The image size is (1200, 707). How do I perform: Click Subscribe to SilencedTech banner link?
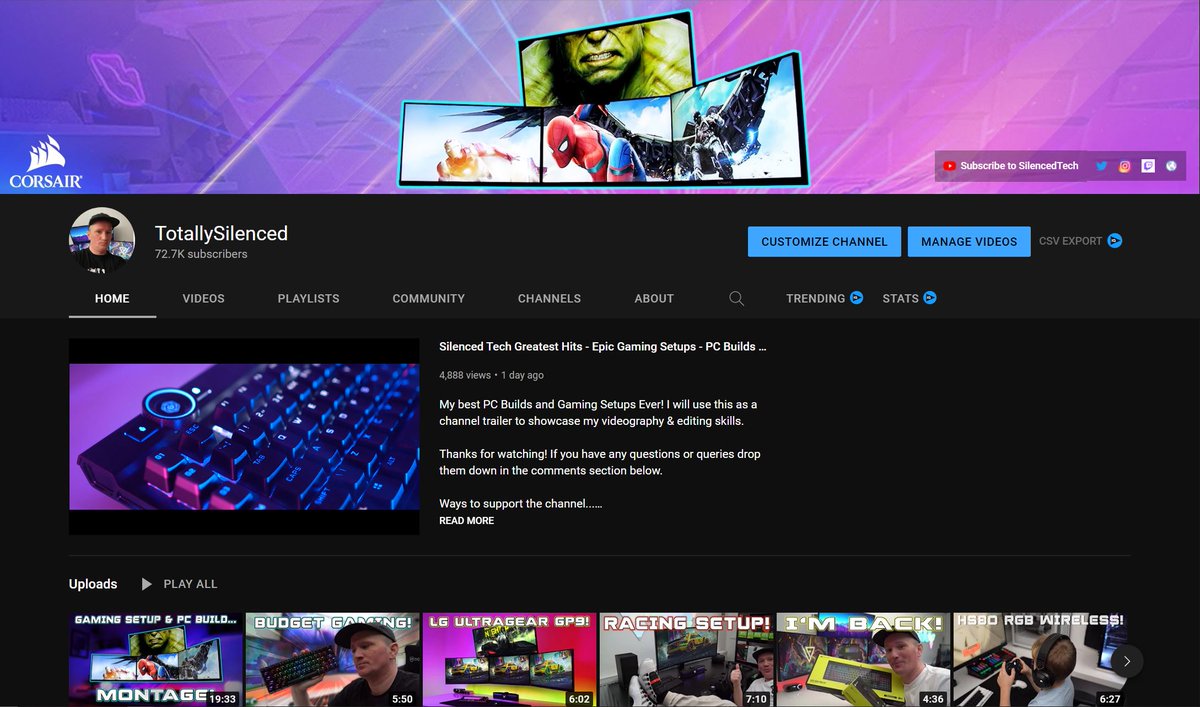point(1011,166)
